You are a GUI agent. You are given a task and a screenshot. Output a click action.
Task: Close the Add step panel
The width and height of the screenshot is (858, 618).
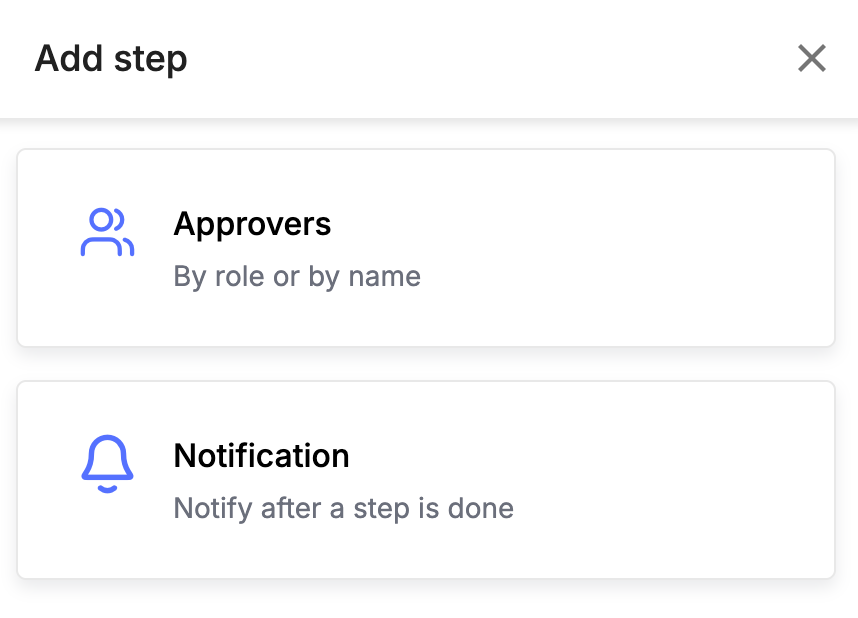[811, 59]
